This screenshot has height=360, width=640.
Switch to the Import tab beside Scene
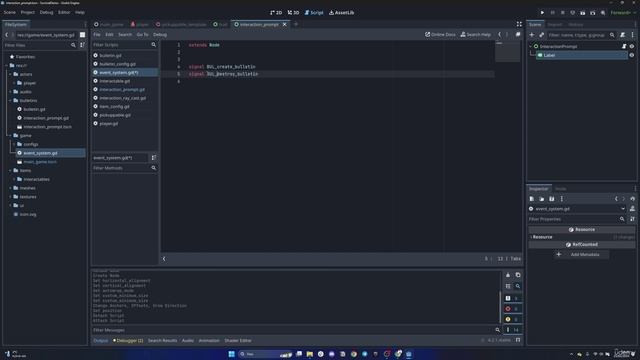(x=554, y=24)
